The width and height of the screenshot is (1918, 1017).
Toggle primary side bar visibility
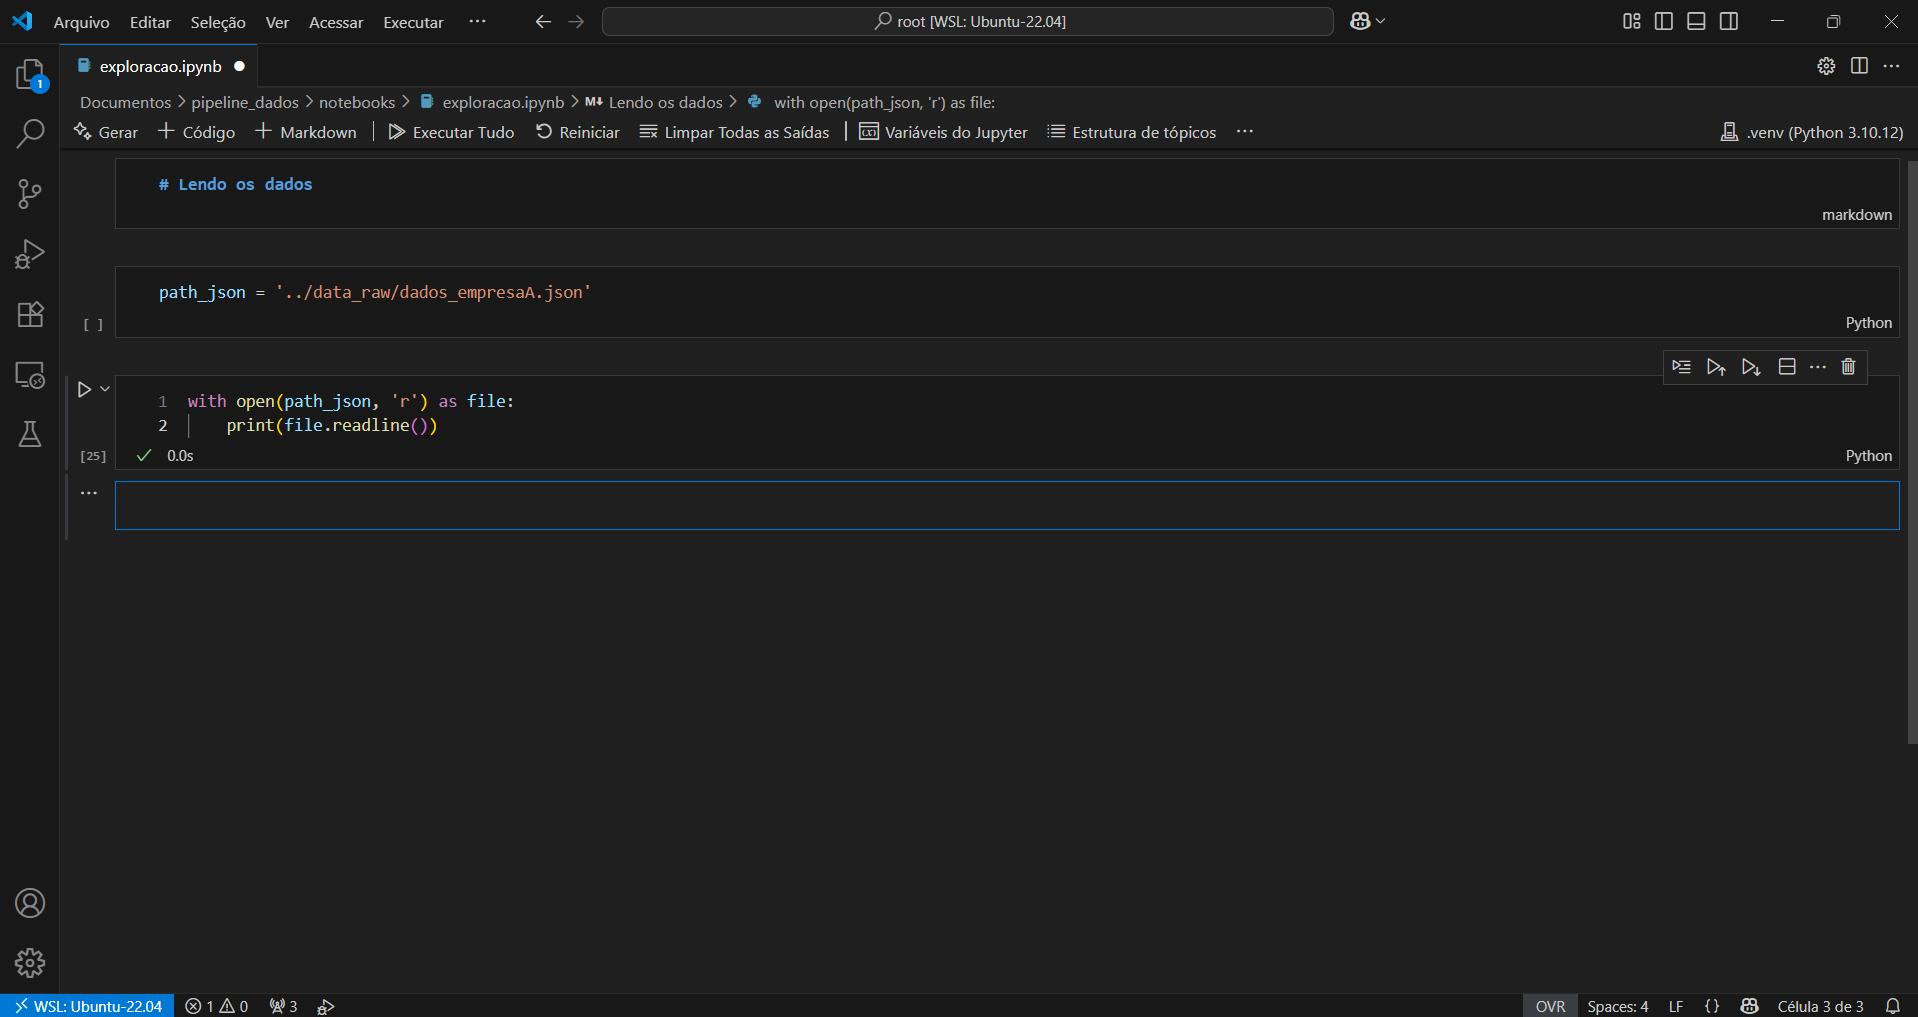[1664, 21]
